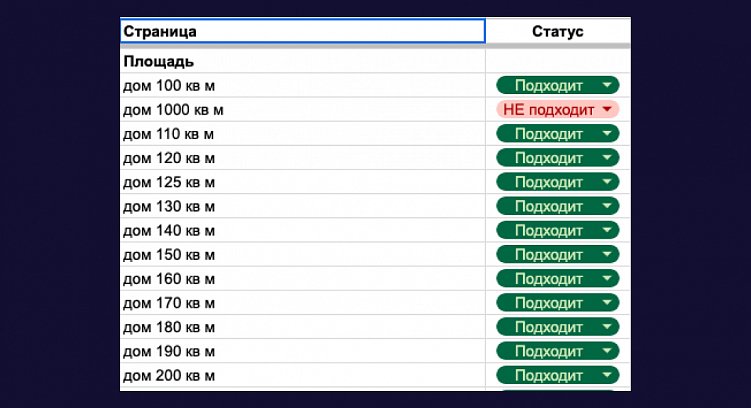The image size is (751, 408).
Task: Open the status dropdown for дом 150 кв м
Action: coord(558,255)
